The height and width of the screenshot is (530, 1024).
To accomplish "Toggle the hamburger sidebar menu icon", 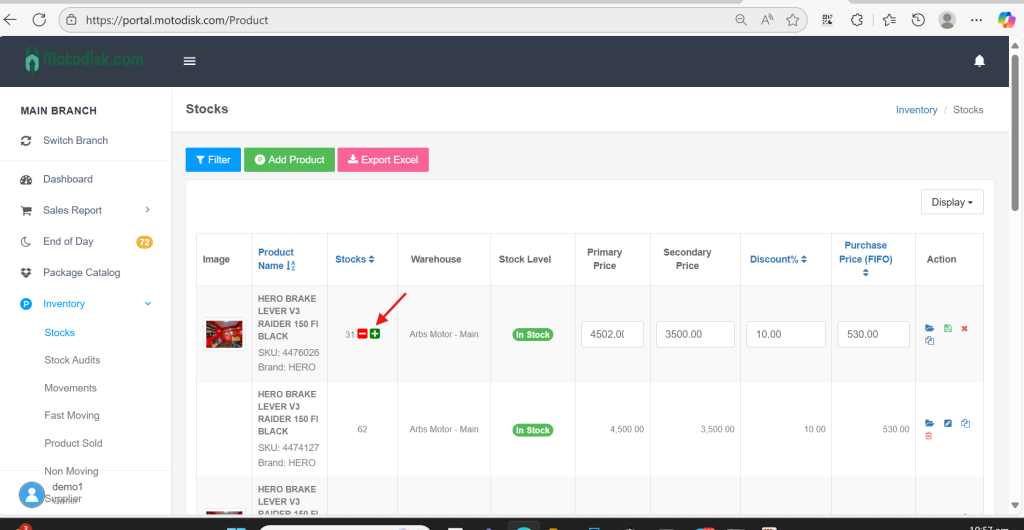I will pyautogui.click(x=189, y=61).
